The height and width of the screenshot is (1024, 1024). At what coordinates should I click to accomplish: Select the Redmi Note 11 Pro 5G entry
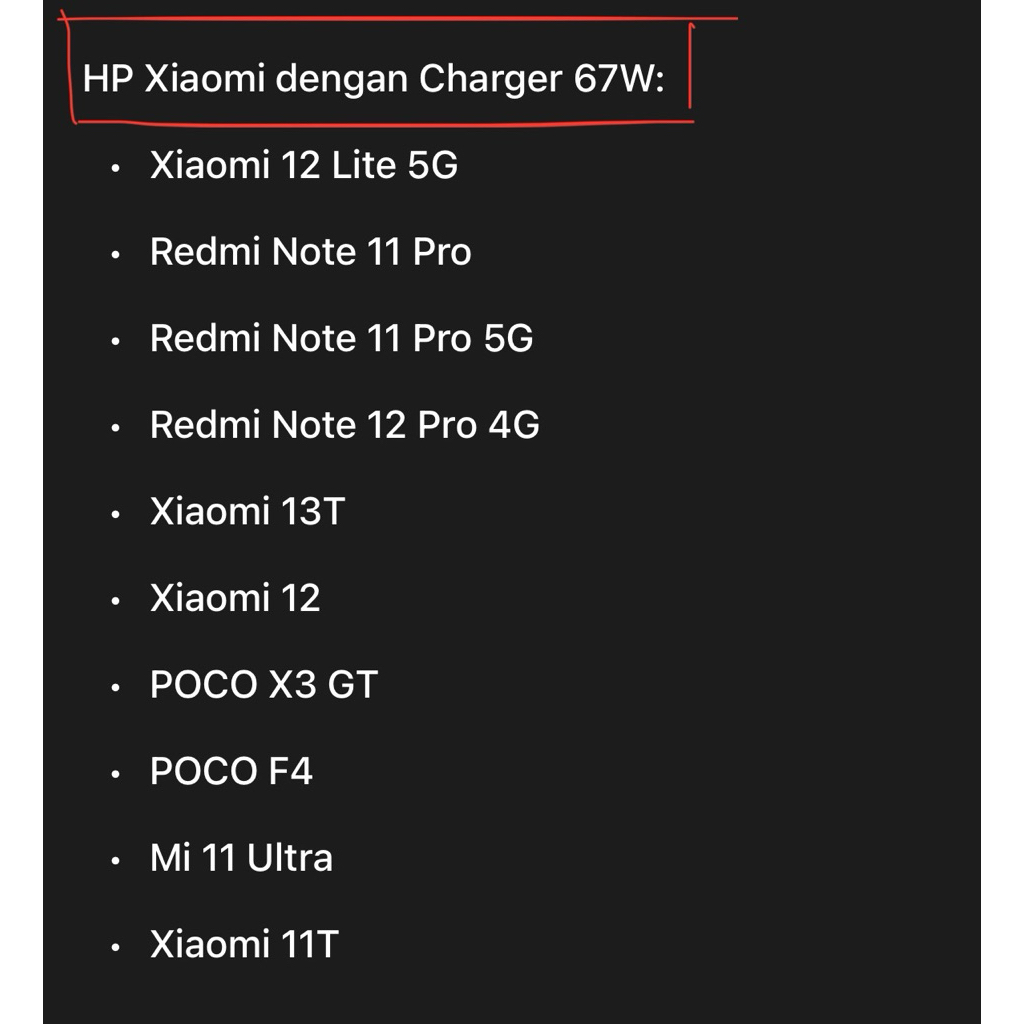coord(341,339)
